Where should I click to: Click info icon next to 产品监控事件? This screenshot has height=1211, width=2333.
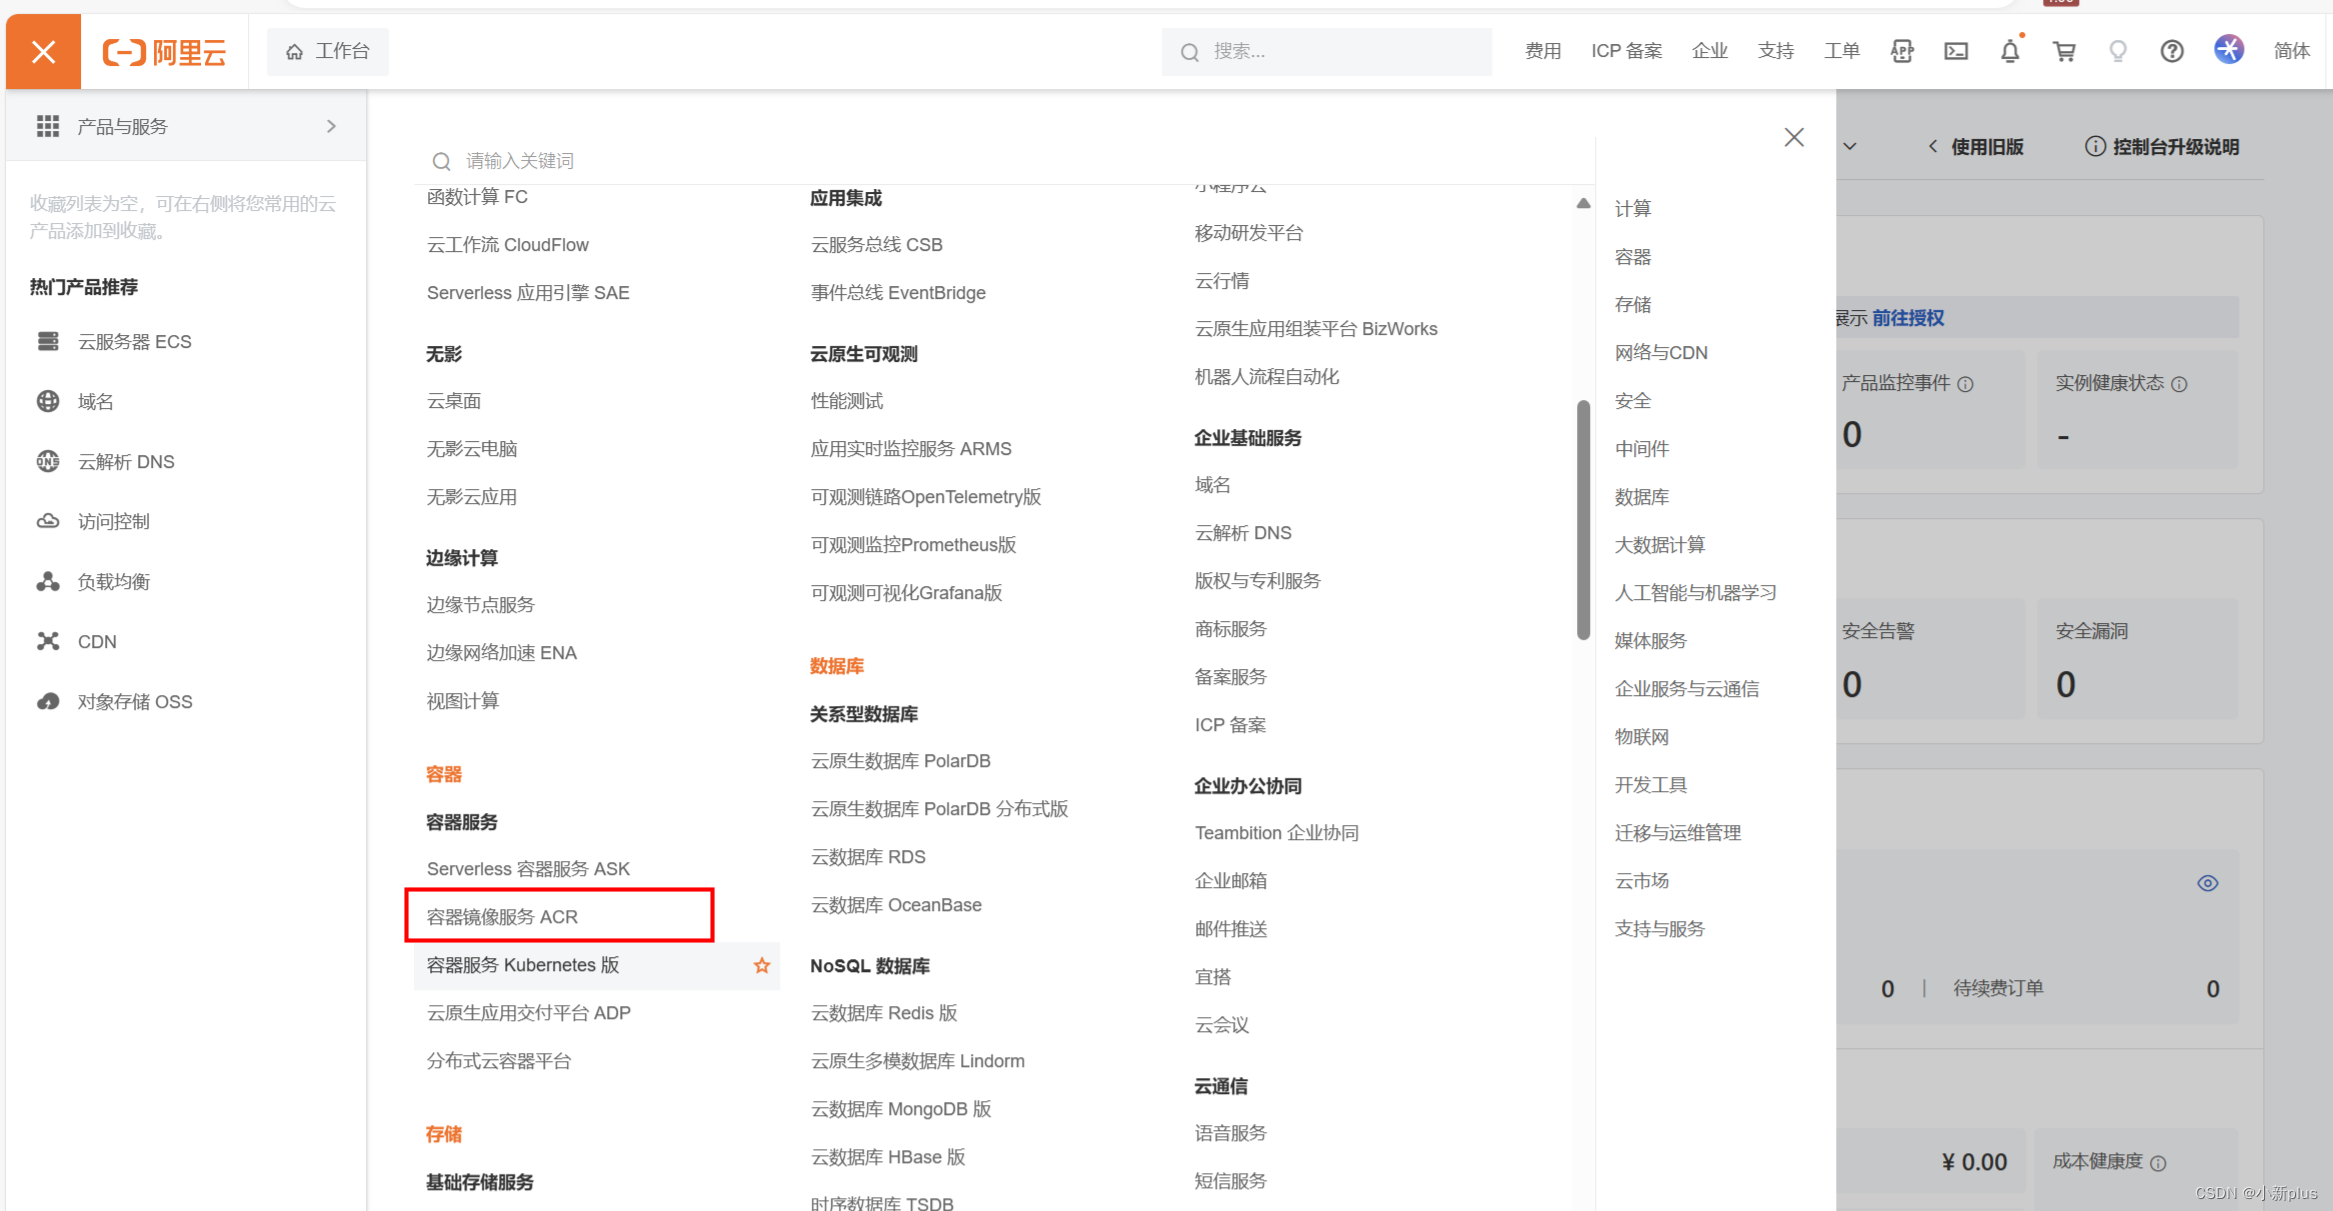1965,384
